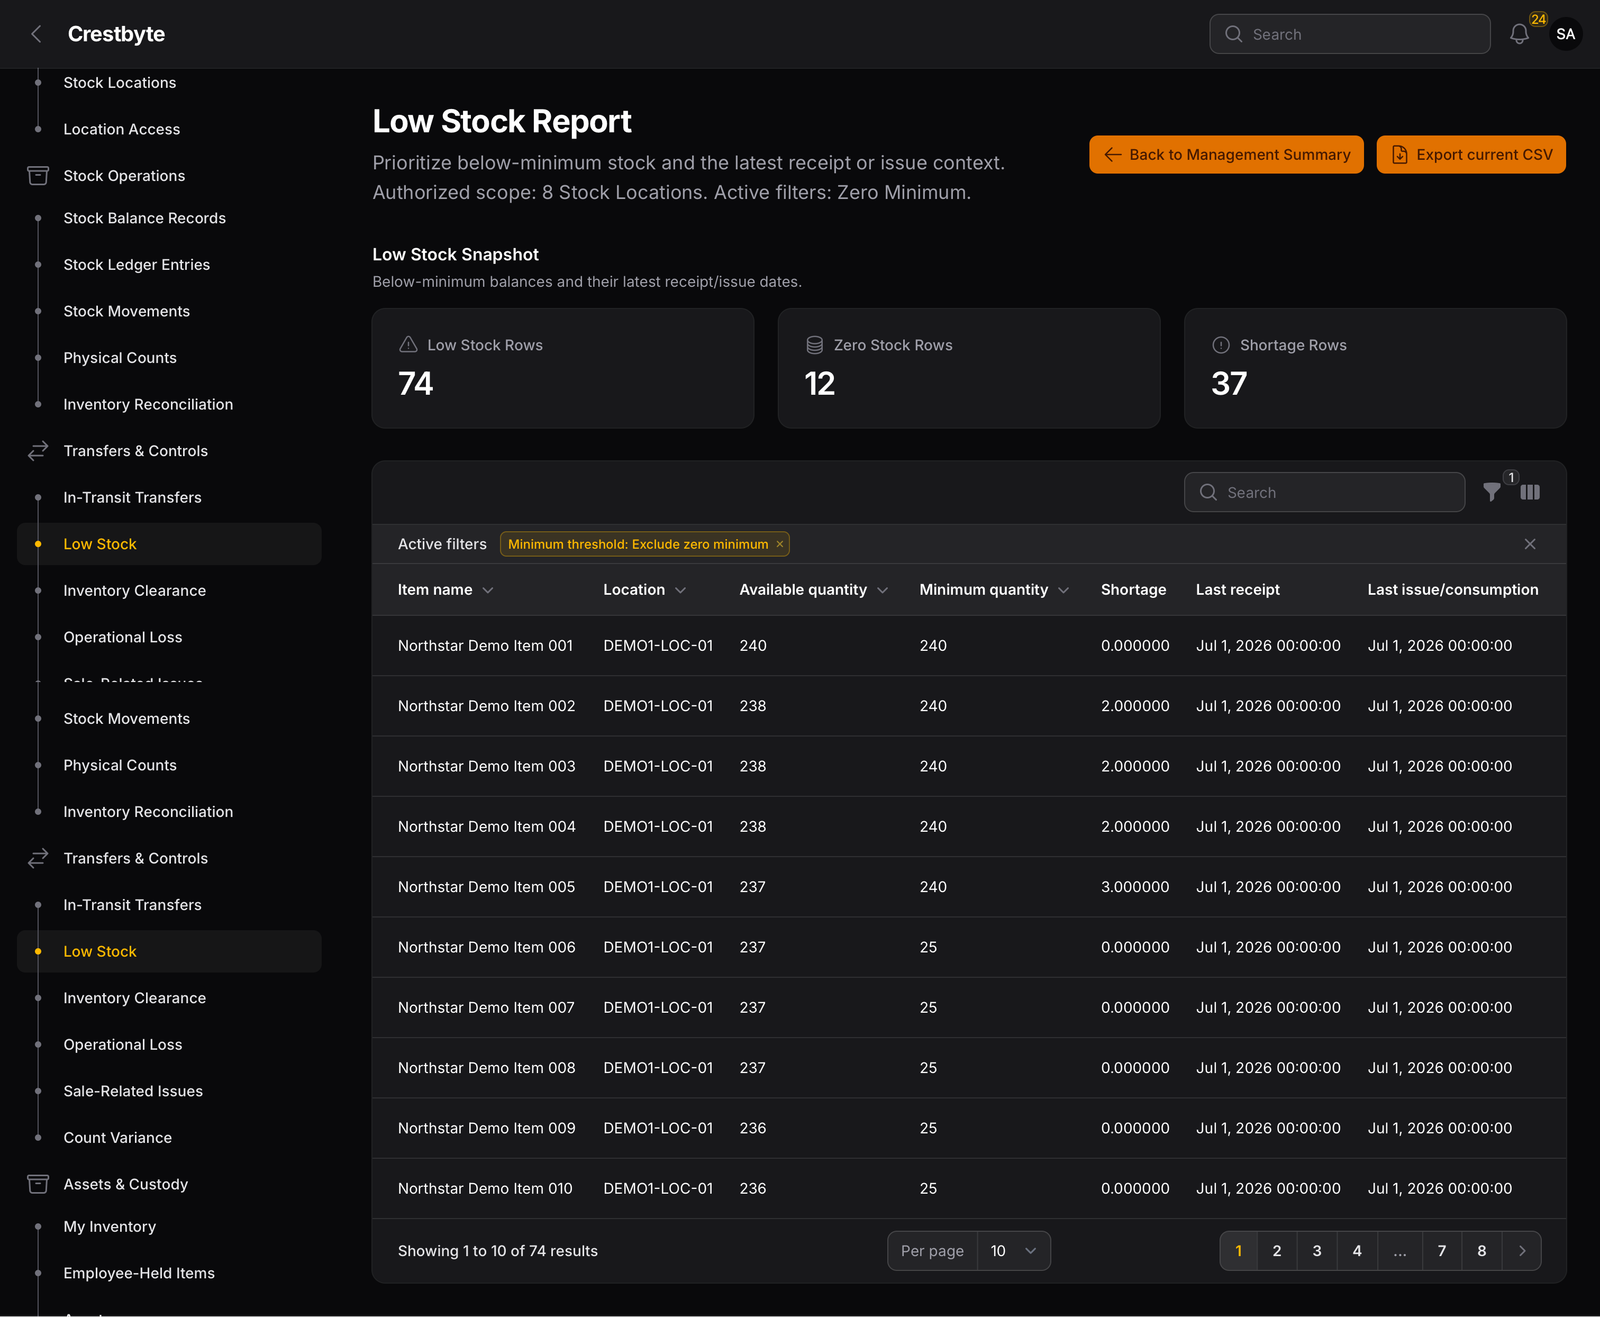Viewport: 1600px width, 1317px height.
Task: Go to page 3
Action: point(1317,1251)
